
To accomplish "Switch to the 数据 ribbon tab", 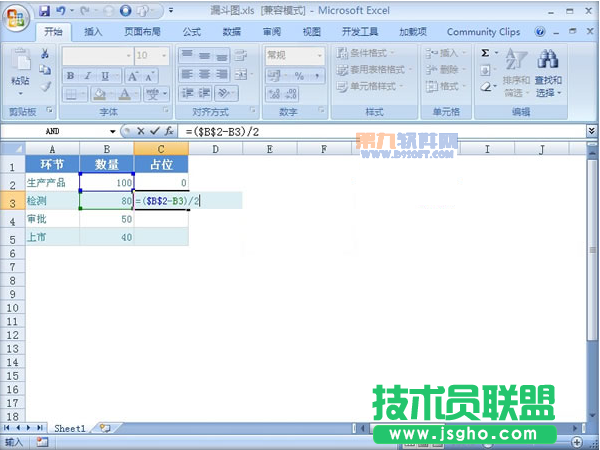I will 232,32.
